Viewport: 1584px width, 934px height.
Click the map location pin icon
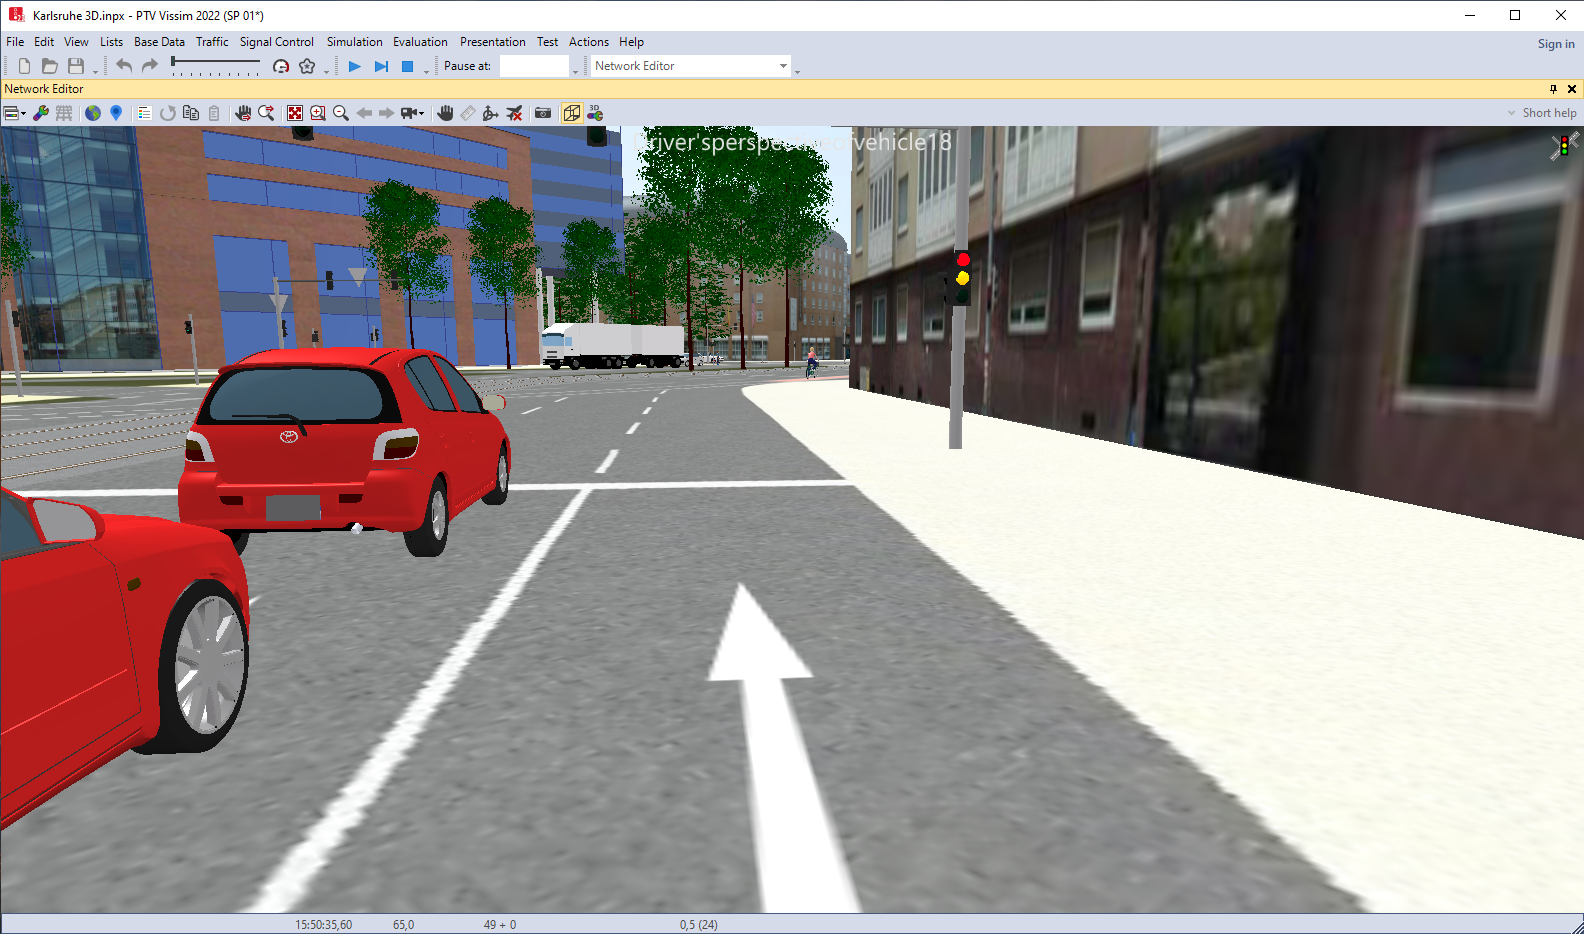pyautogui.click(x=116, y=113)
